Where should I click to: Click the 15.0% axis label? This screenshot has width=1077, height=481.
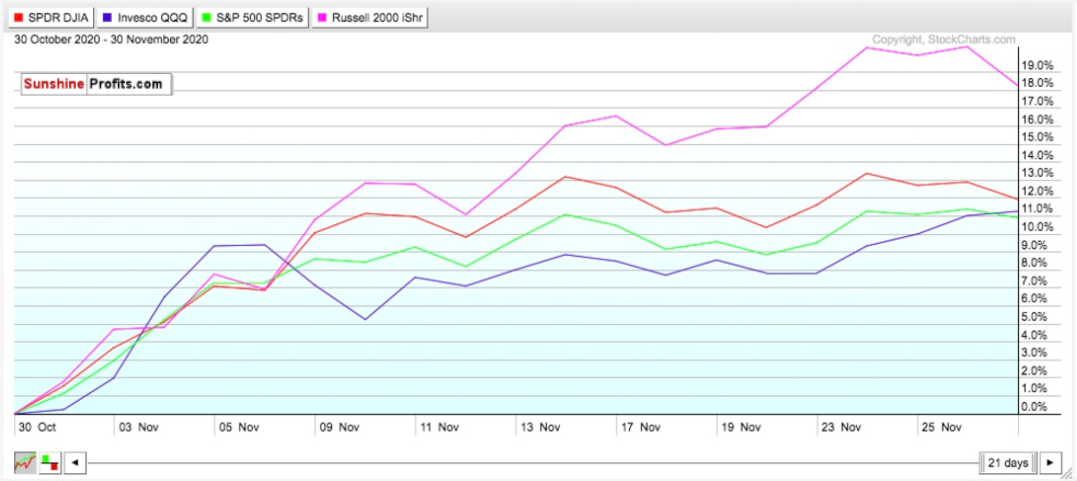(1037, 137)
